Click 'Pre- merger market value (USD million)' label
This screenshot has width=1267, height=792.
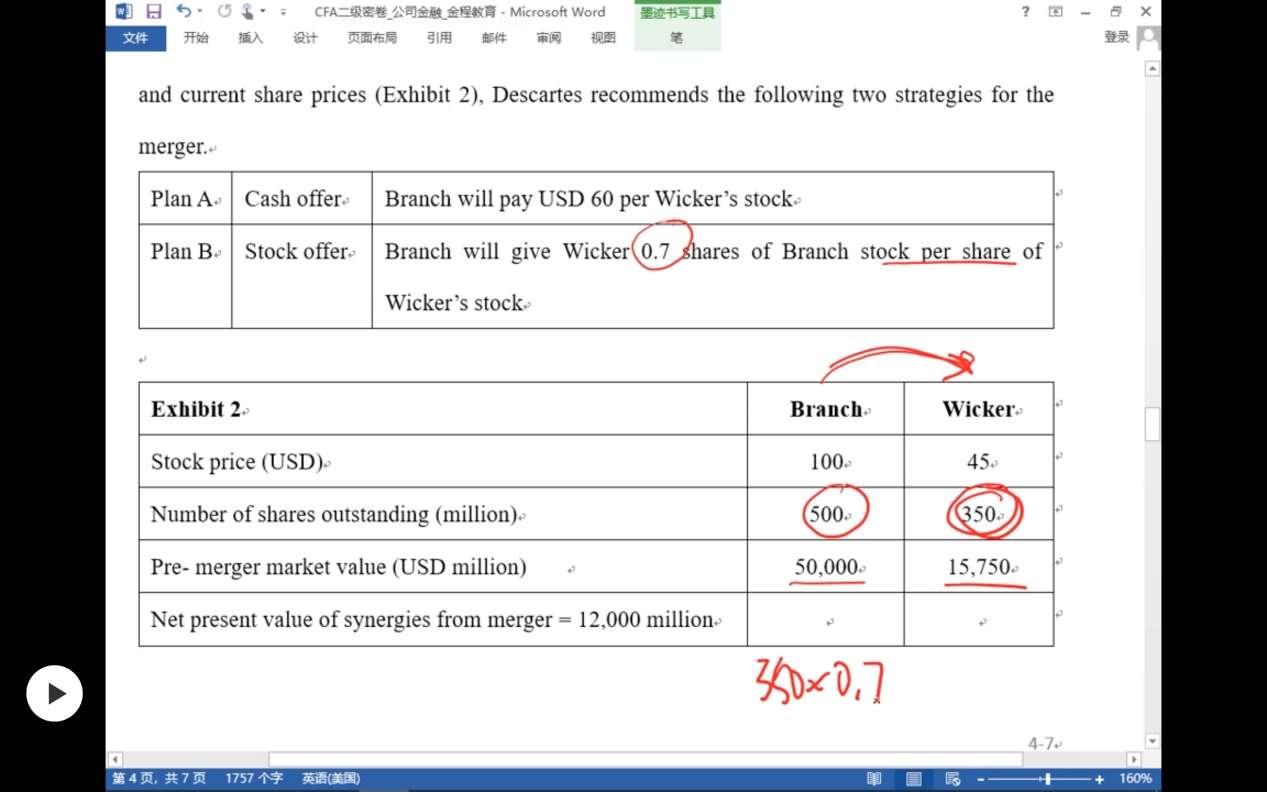coord(338,567)
